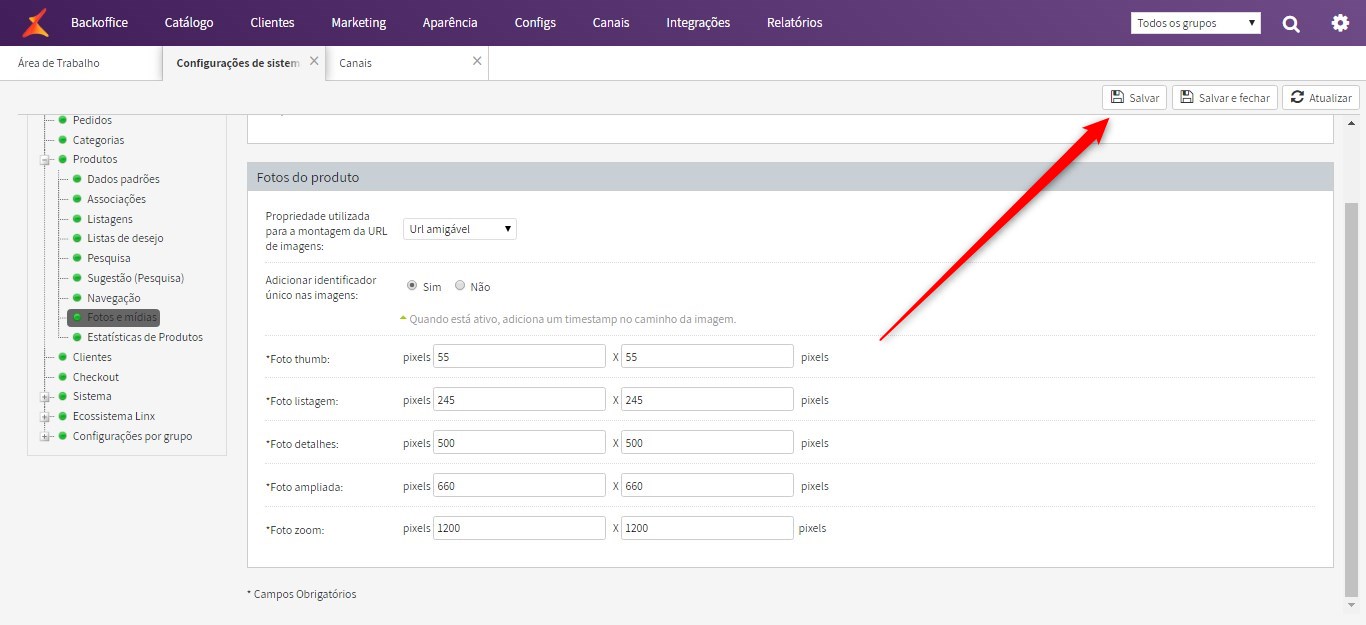Select Clientes in the tree
This screenshot has height=625, width=1366.
(x=92, y=357)
